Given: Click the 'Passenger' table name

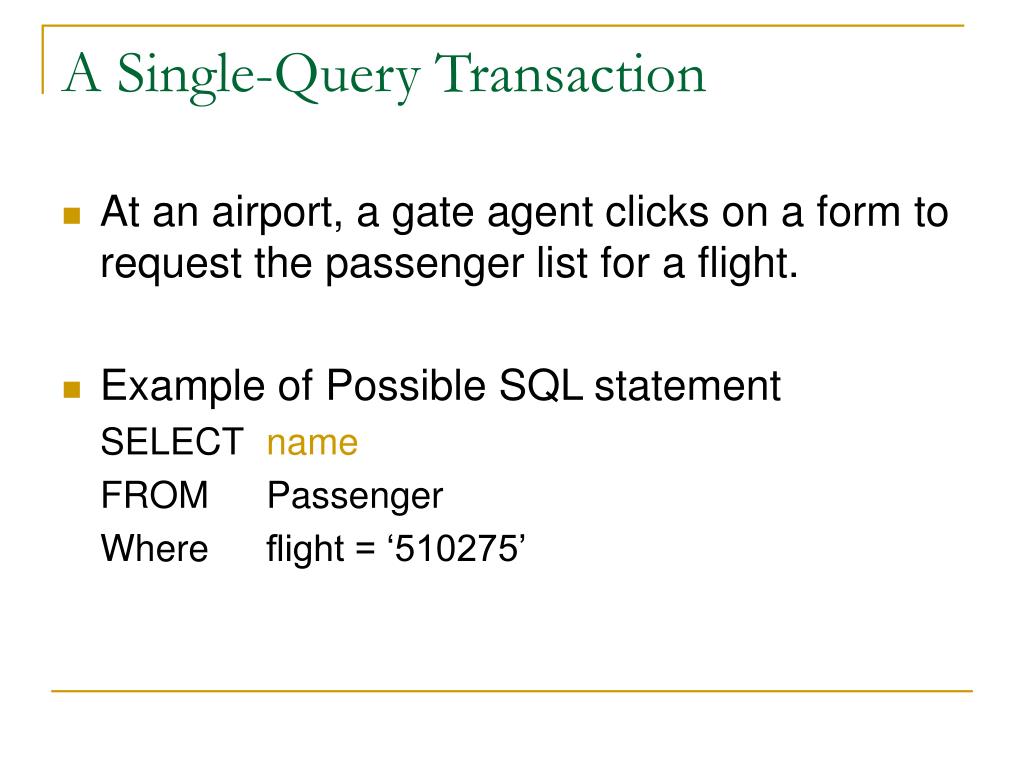Looking at the screenshot, I should pos(355,497).
